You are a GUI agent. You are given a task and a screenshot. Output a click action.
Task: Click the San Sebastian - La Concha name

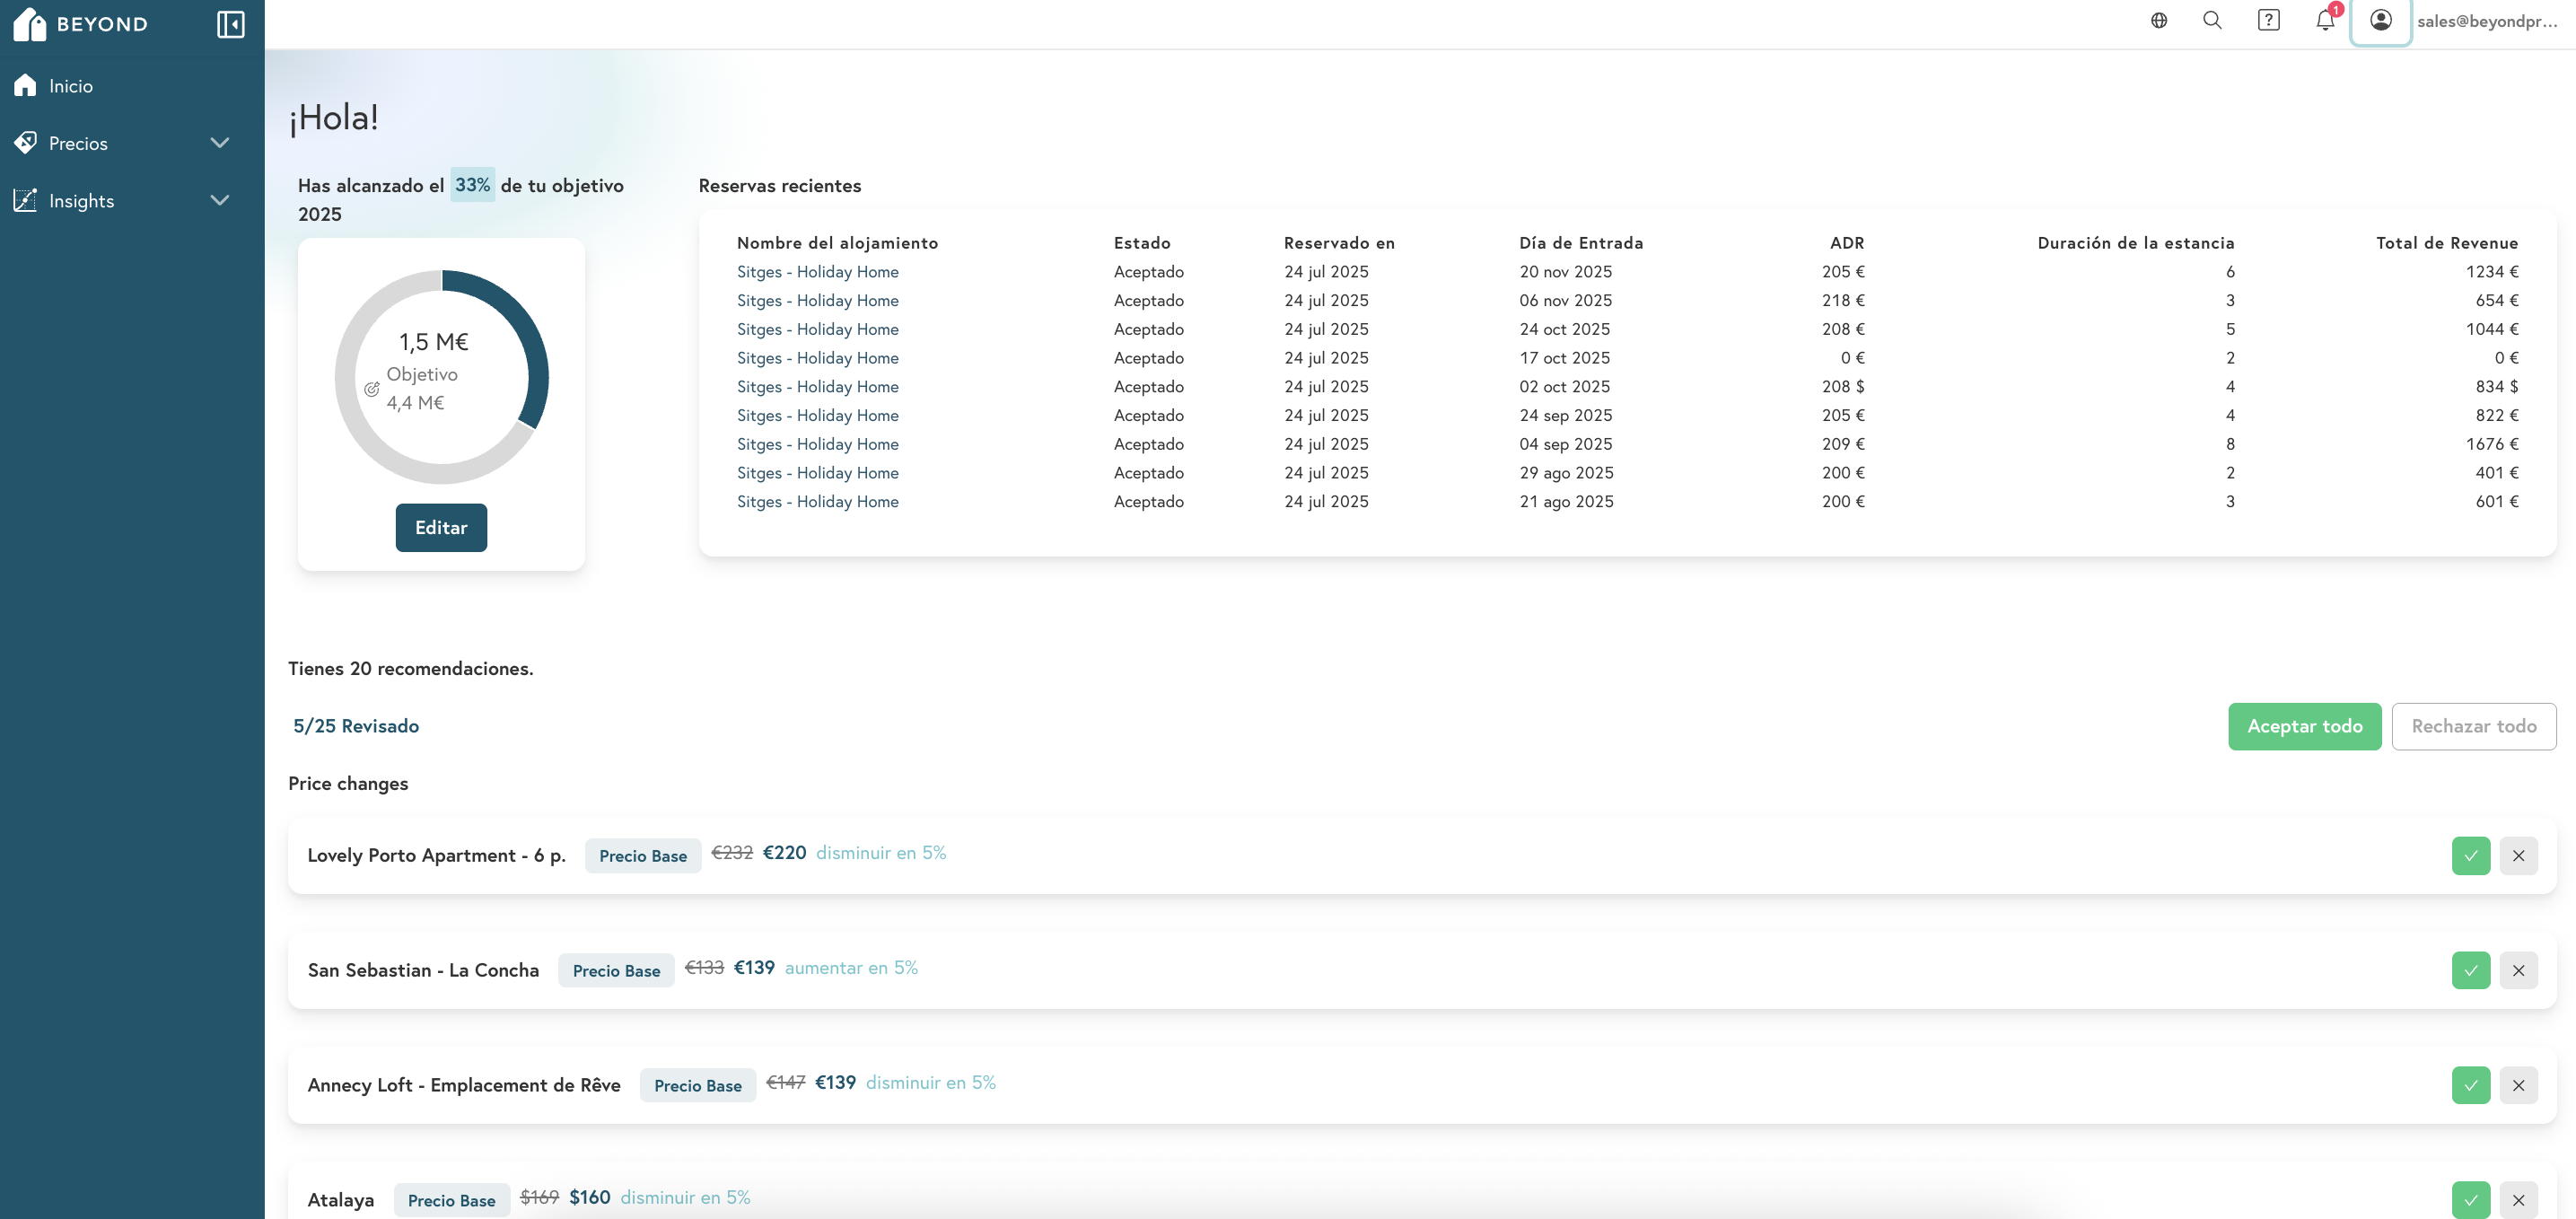(x=423, y=971)
